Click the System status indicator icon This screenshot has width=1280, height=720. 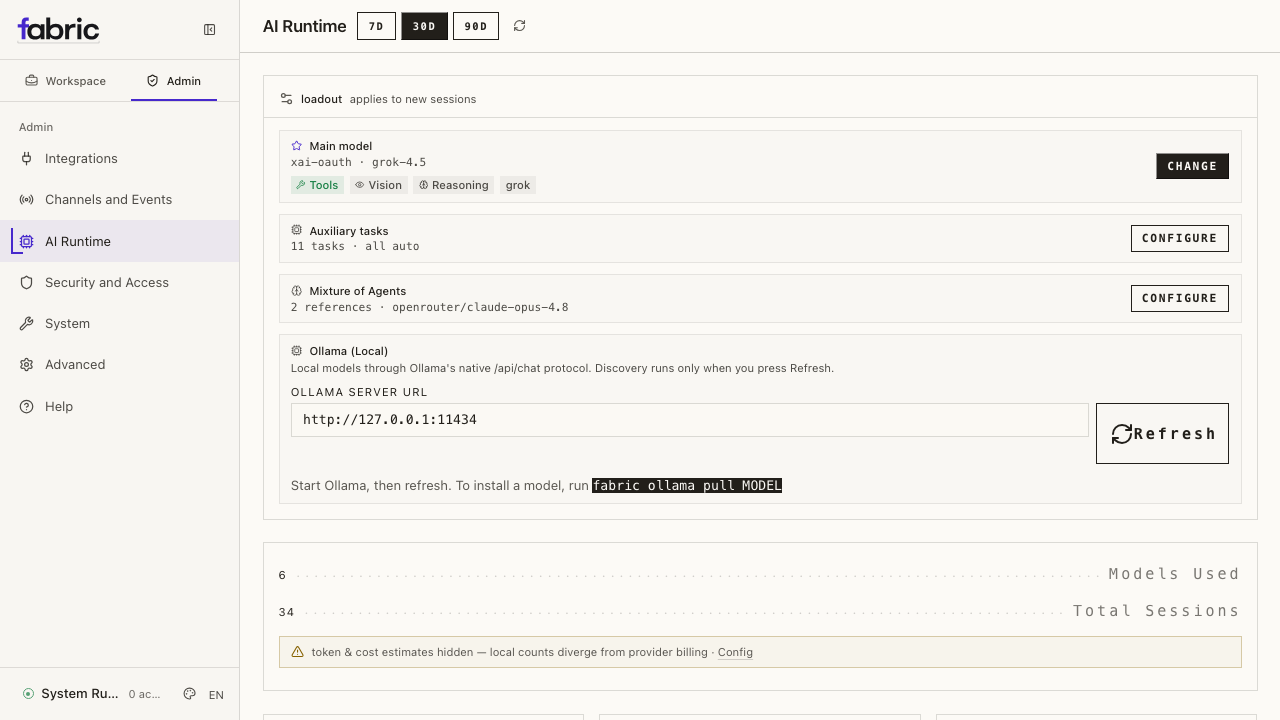click(x=28, y=694)
